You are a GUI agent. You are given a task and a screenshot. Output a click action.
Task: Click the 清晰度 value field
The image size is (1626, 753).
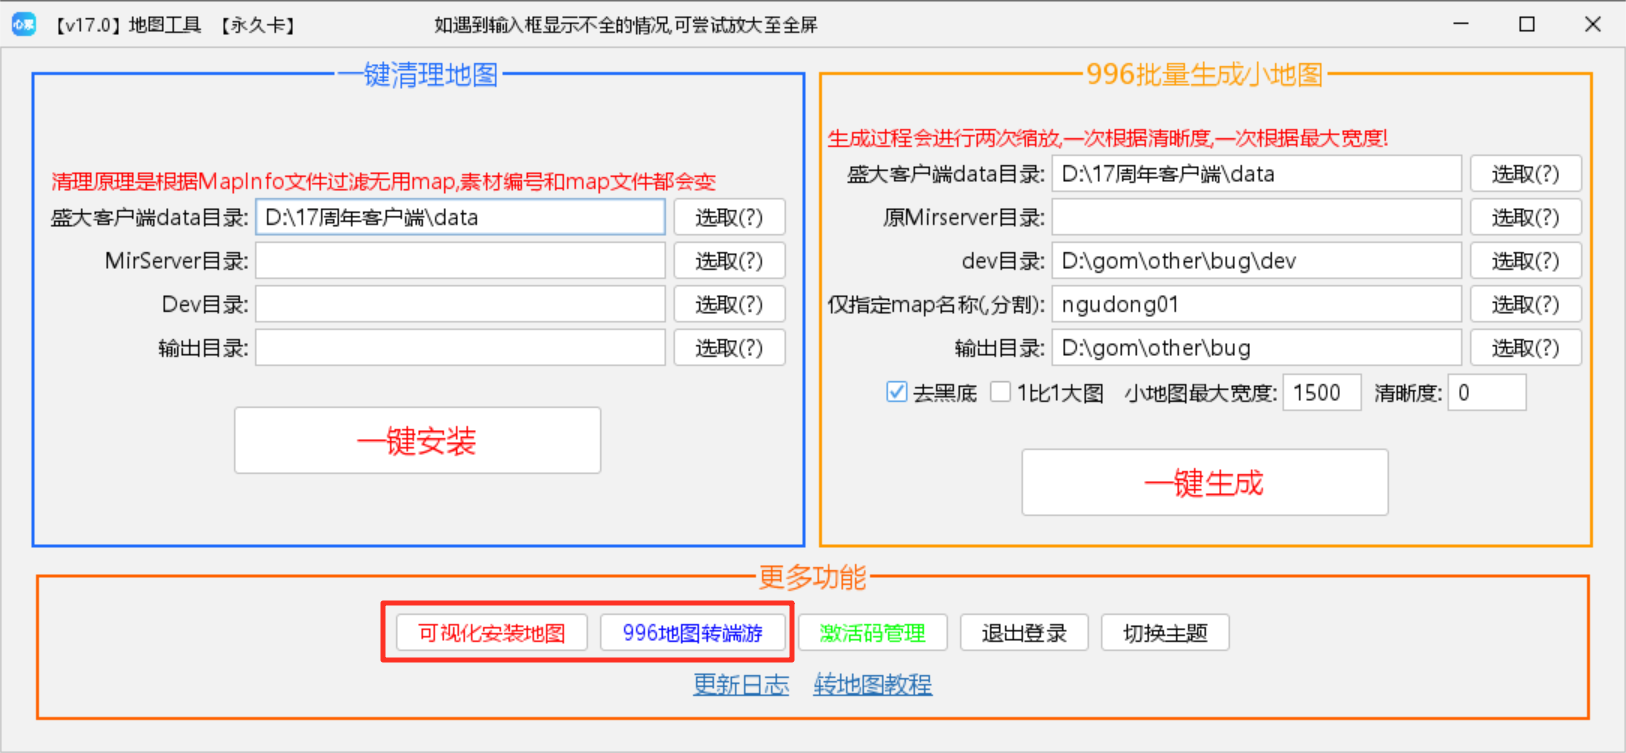click(x=1487, y=393)
